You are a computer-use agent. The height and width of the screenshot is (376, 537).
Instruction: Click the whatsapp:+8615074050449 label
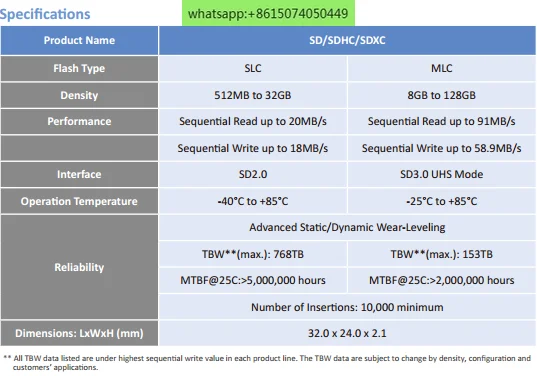(268, 13)
